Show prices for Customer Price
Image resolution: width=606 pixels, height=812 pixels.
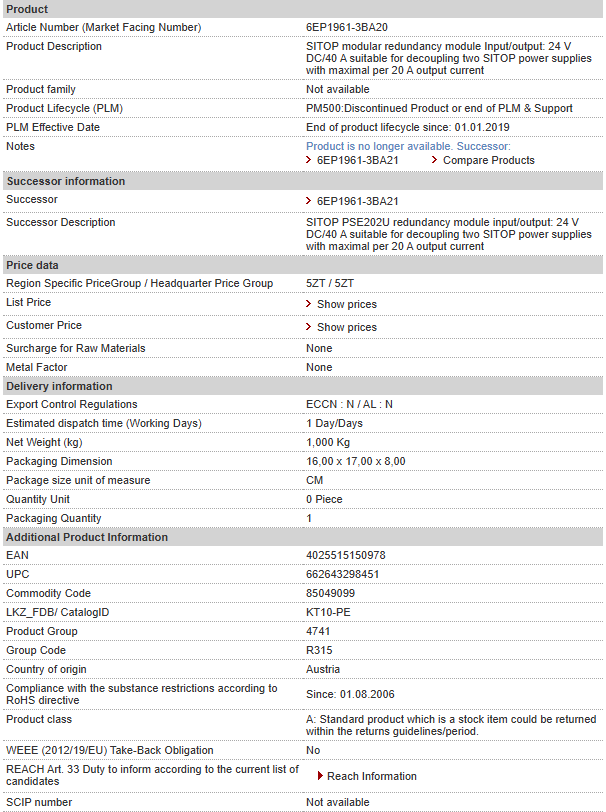click(x=346, y=327)
